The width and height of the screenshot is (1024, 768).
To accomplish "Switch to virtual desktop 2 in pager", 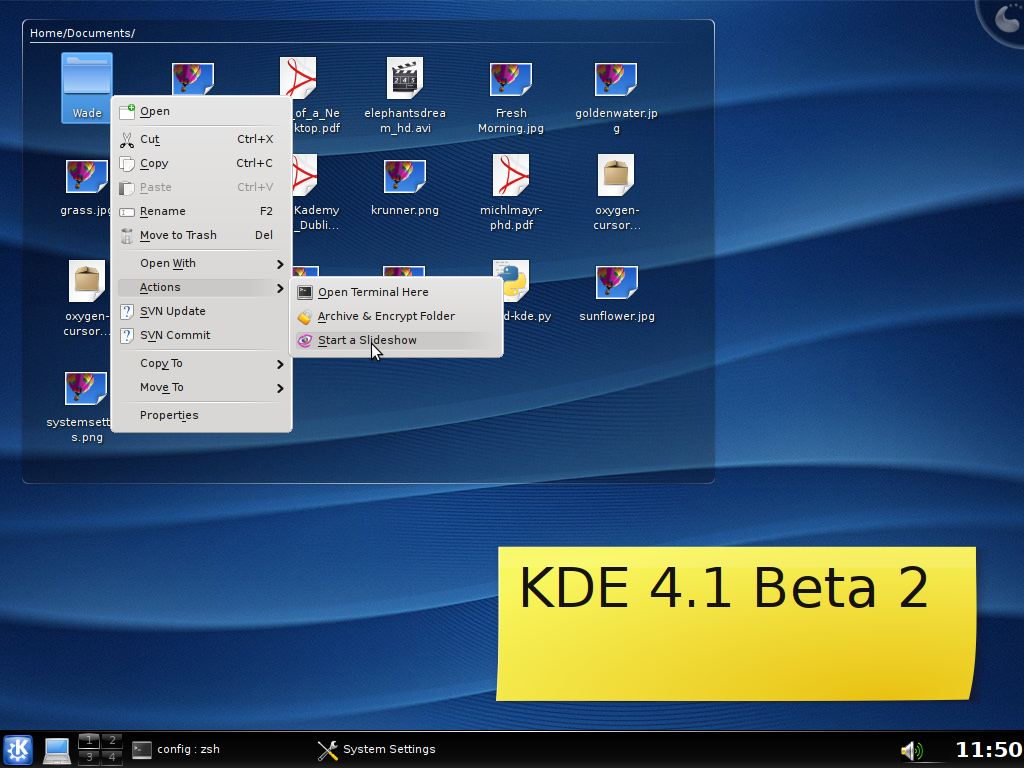I will coord(112,741).
